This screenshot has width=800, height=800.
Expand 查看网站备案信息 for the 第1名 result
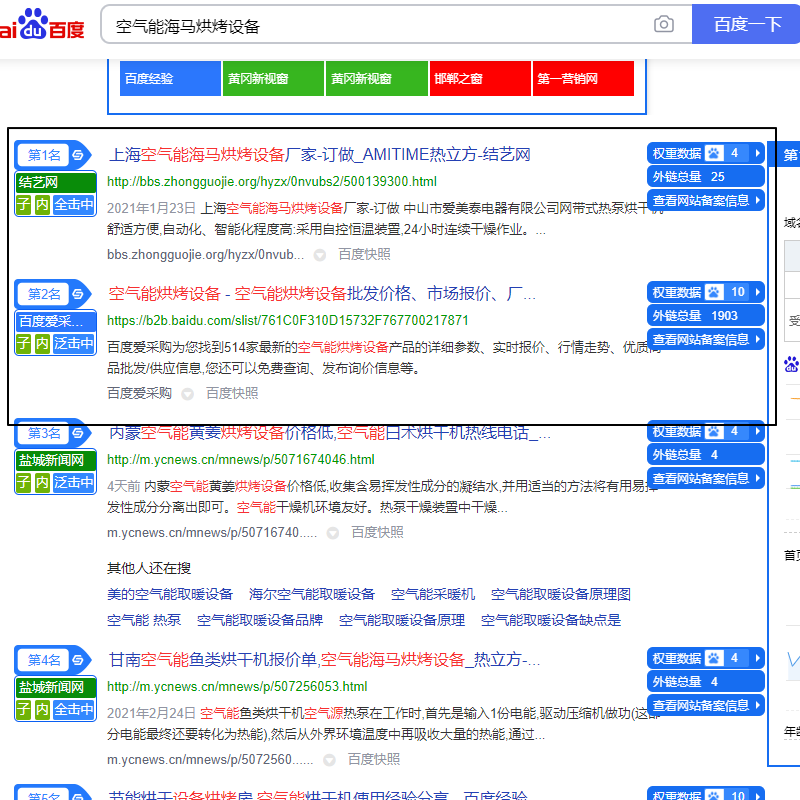[x=705, y=200]
